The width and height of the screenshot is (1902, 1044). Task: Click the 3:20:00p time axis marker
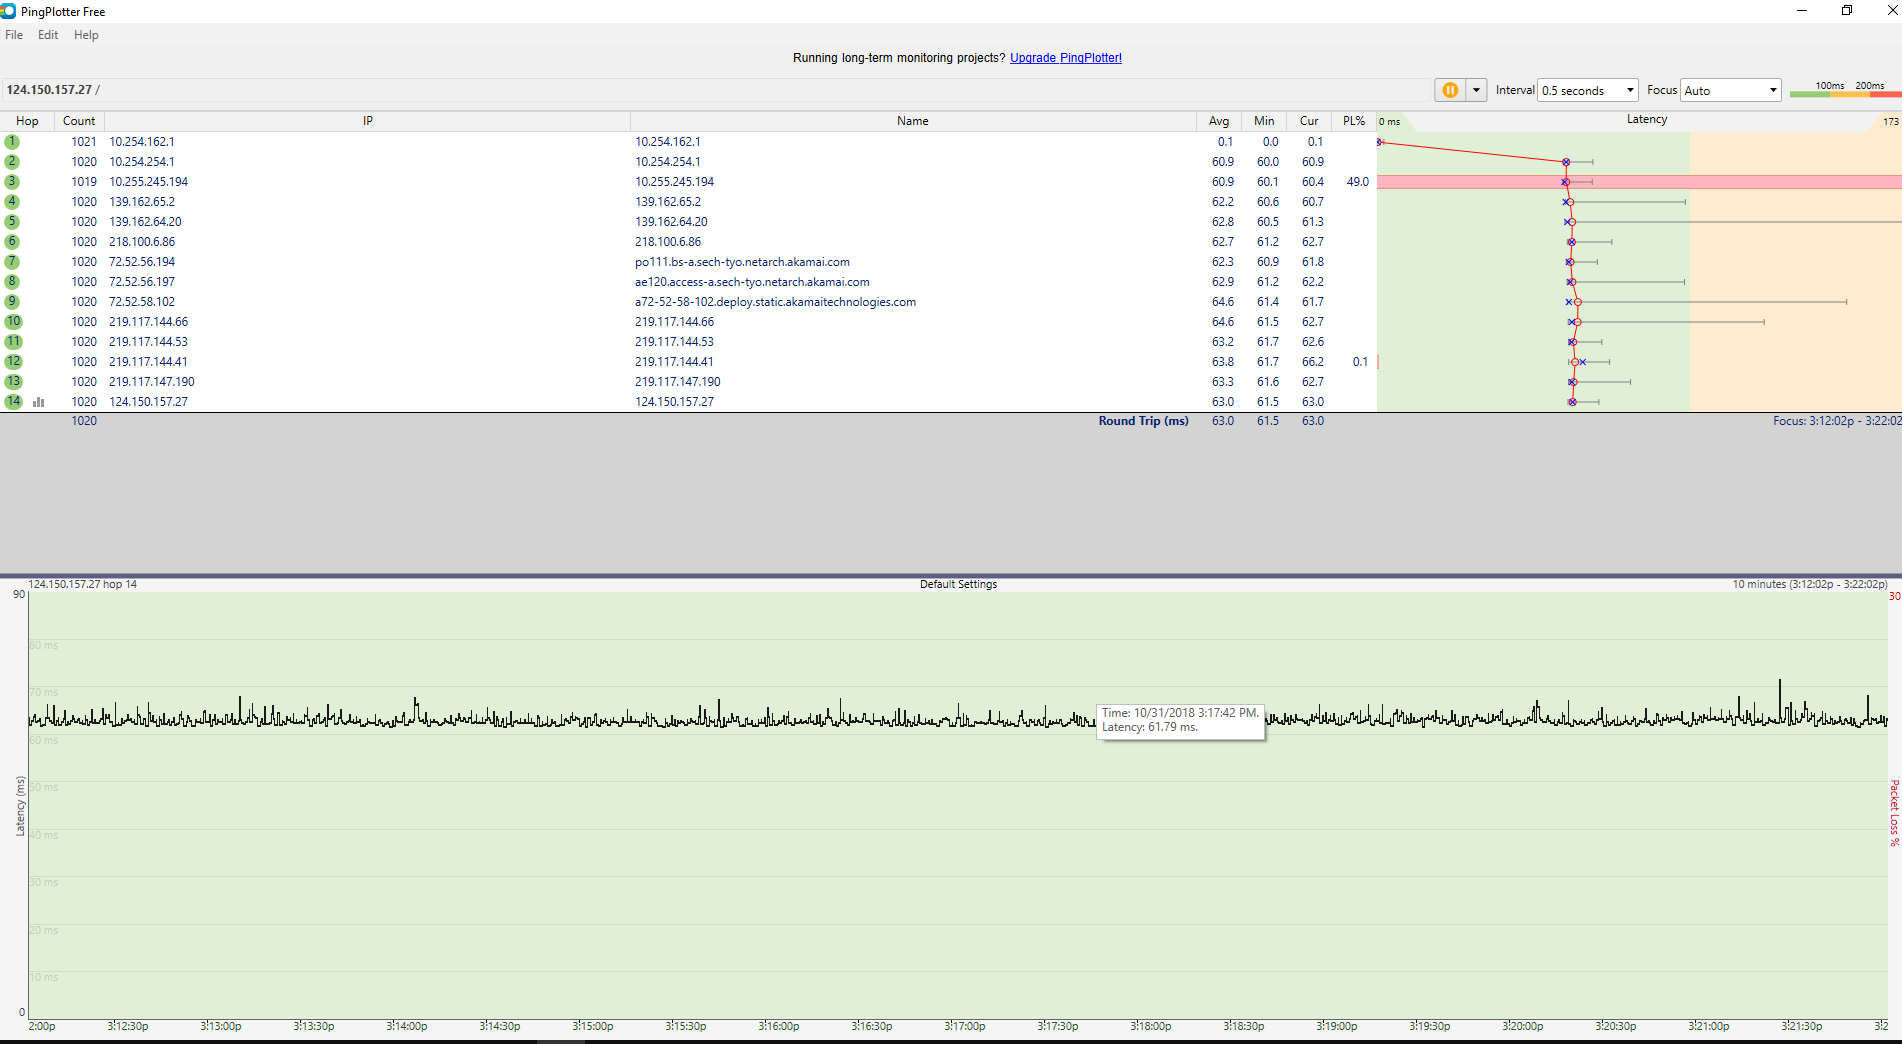pyautogui.click(x=1523, y=1026)
